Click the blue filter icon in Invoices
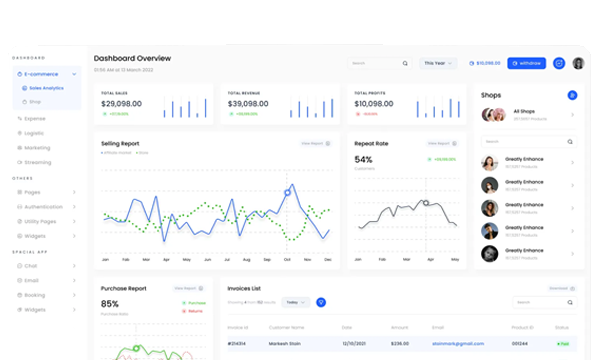This screenshot has width=600, height=360. tap(321, 302)
